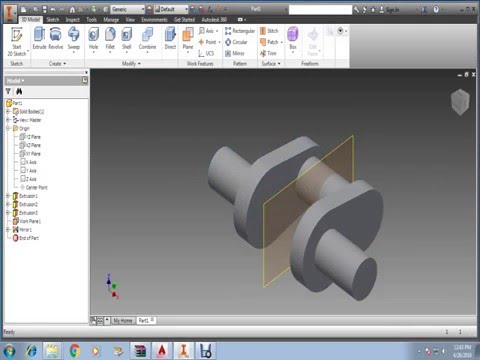480x360 pixels.
Task: Select the Patch surface tool
Action: [271, 42]
